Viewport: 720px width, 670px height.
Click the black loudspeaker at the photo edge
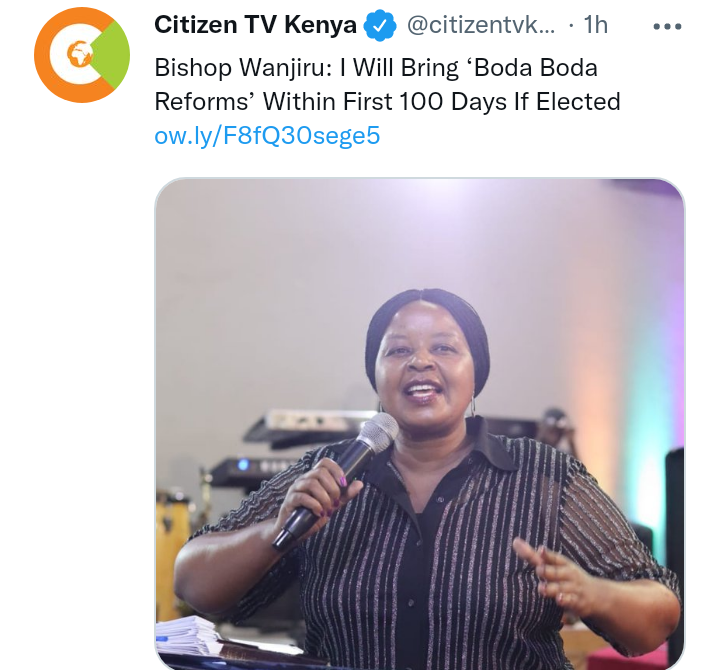675,551
